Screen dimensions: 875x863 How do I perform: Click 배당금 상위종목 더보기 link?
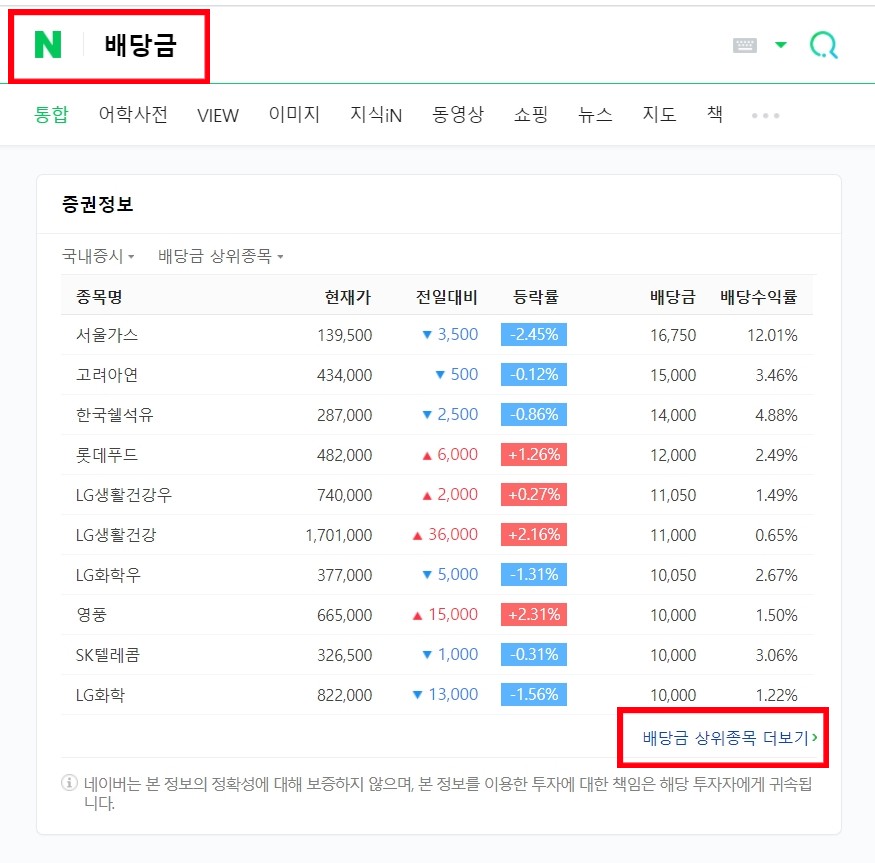pyautogui.click(x=730, y=738)
